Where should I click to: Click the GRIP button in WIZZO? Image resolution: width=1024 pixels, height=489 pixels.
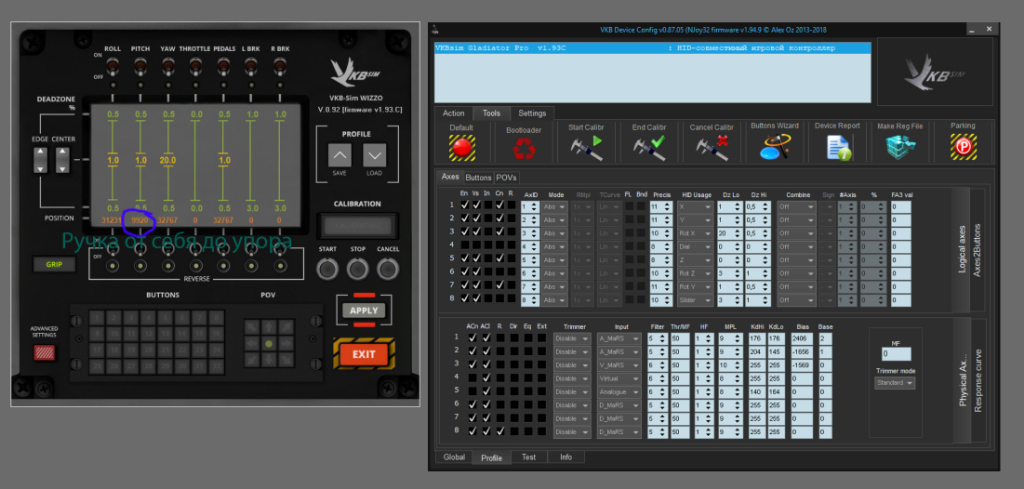coord(54,264)
